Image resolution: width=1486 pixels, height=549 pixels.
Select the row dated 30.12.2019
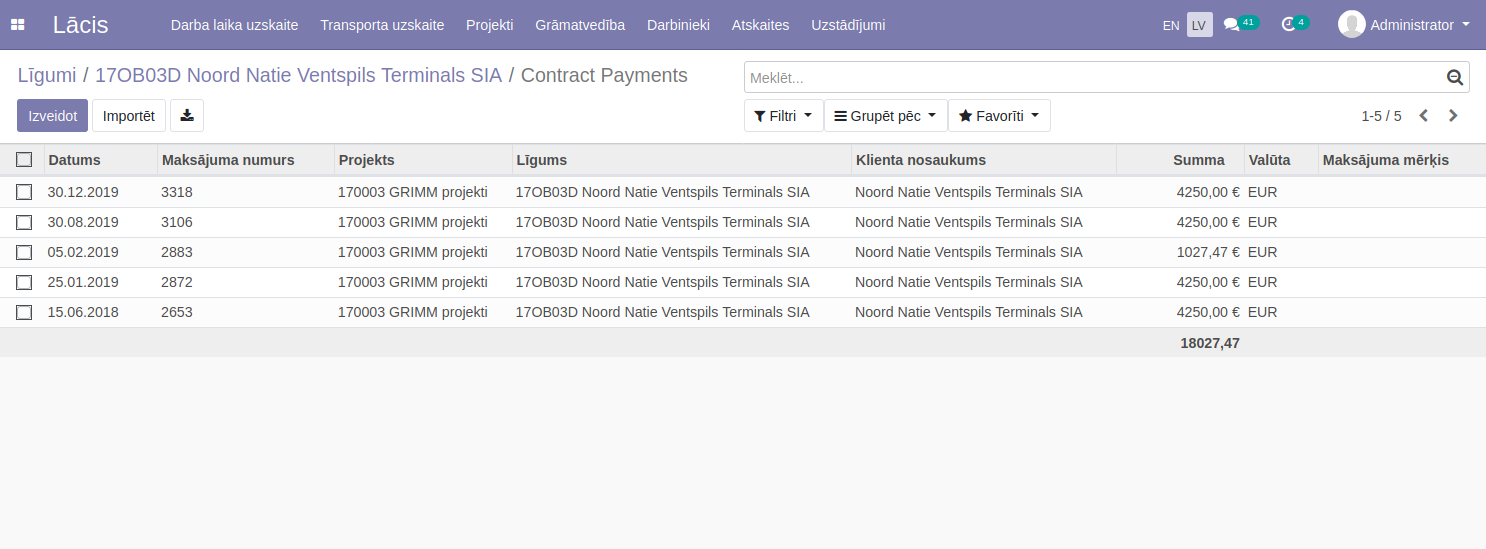point(24,192)
